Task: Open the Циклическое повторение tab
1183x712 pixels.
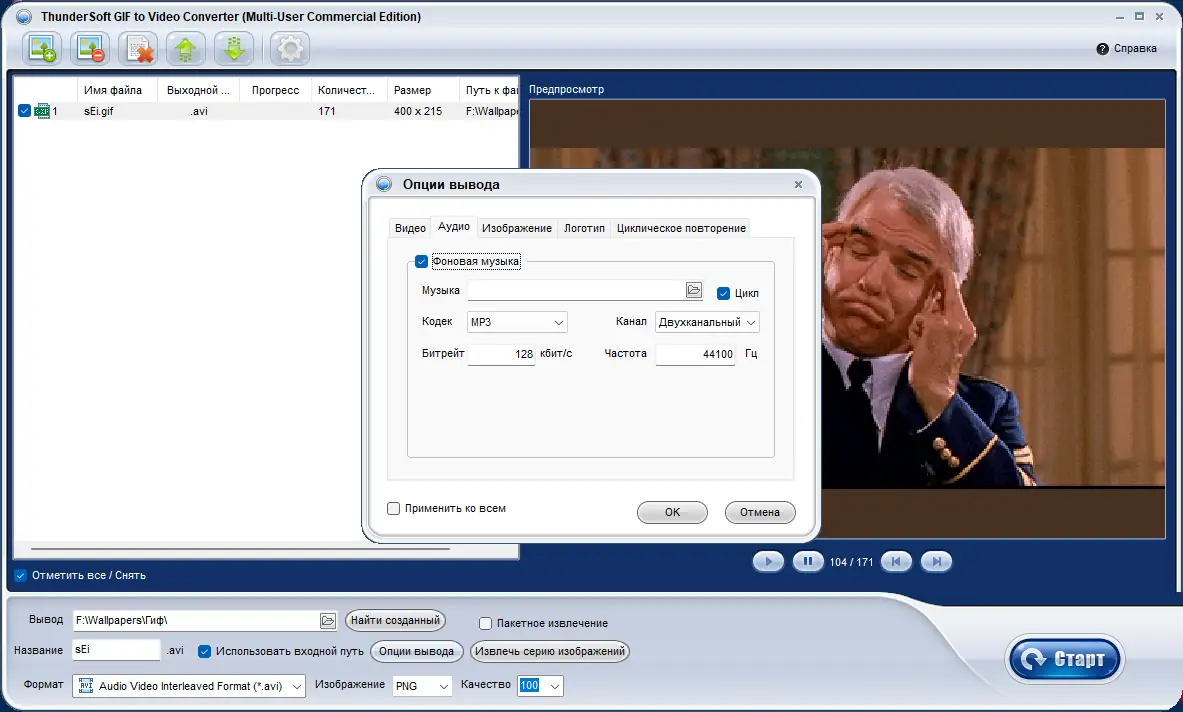Action: coord(681,228)
